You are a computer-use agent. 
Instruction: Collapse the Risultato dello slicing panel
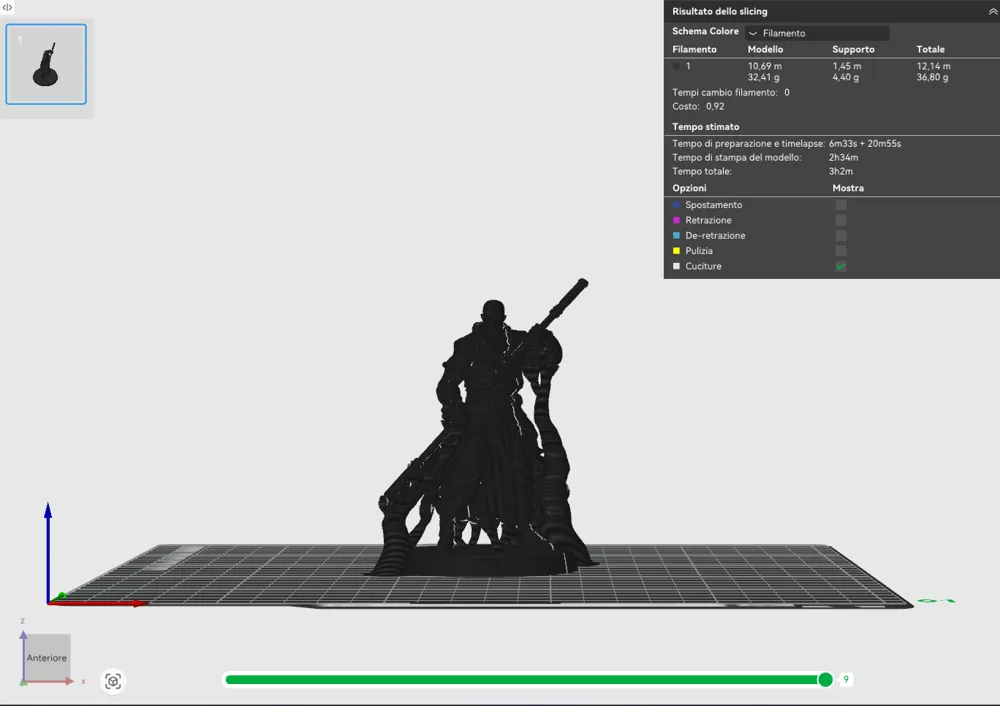(x=992, y=11)
